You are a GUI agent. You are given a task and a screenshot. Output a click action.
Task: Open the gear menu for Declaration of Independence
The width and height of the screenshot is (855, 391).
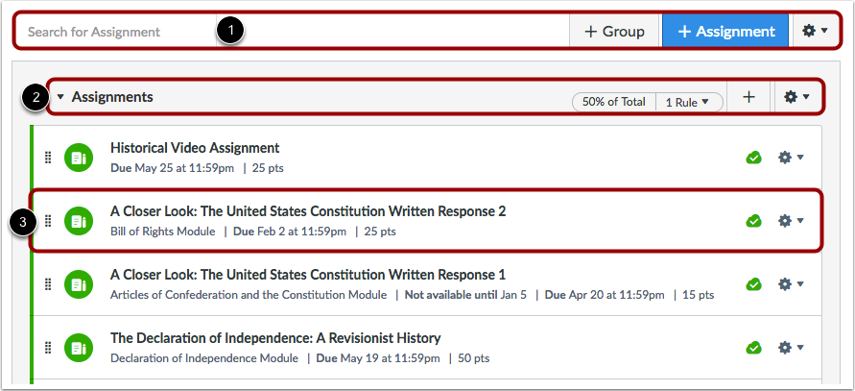pos(791,347)
